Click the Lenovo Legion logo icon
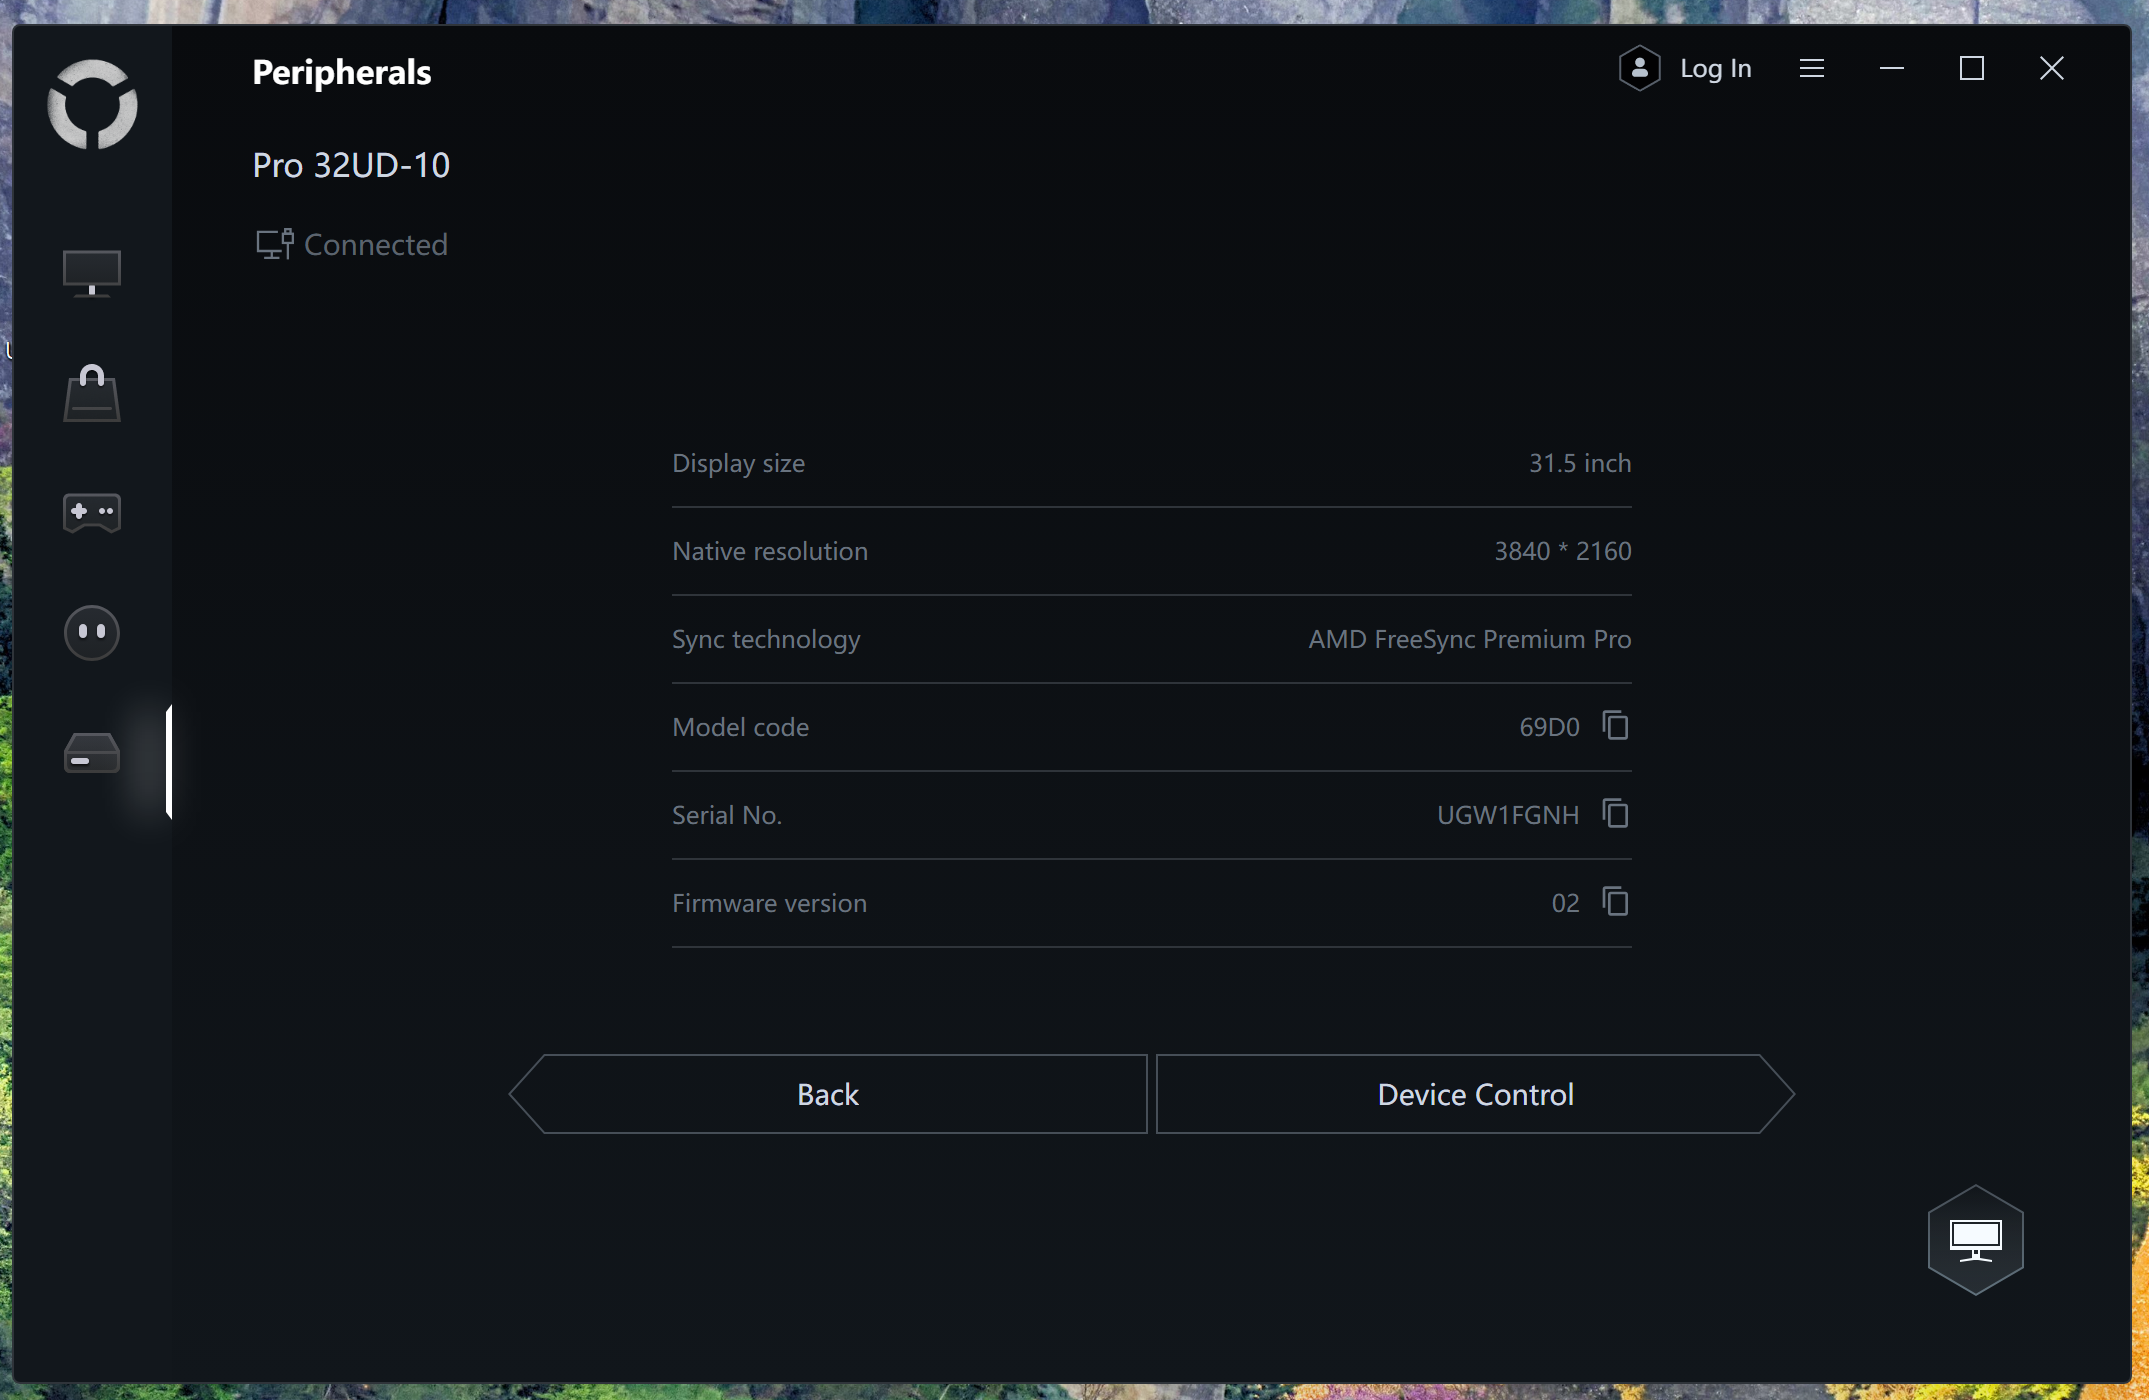Viewport: 2149px width, 1400px height. tap(92, 104)
